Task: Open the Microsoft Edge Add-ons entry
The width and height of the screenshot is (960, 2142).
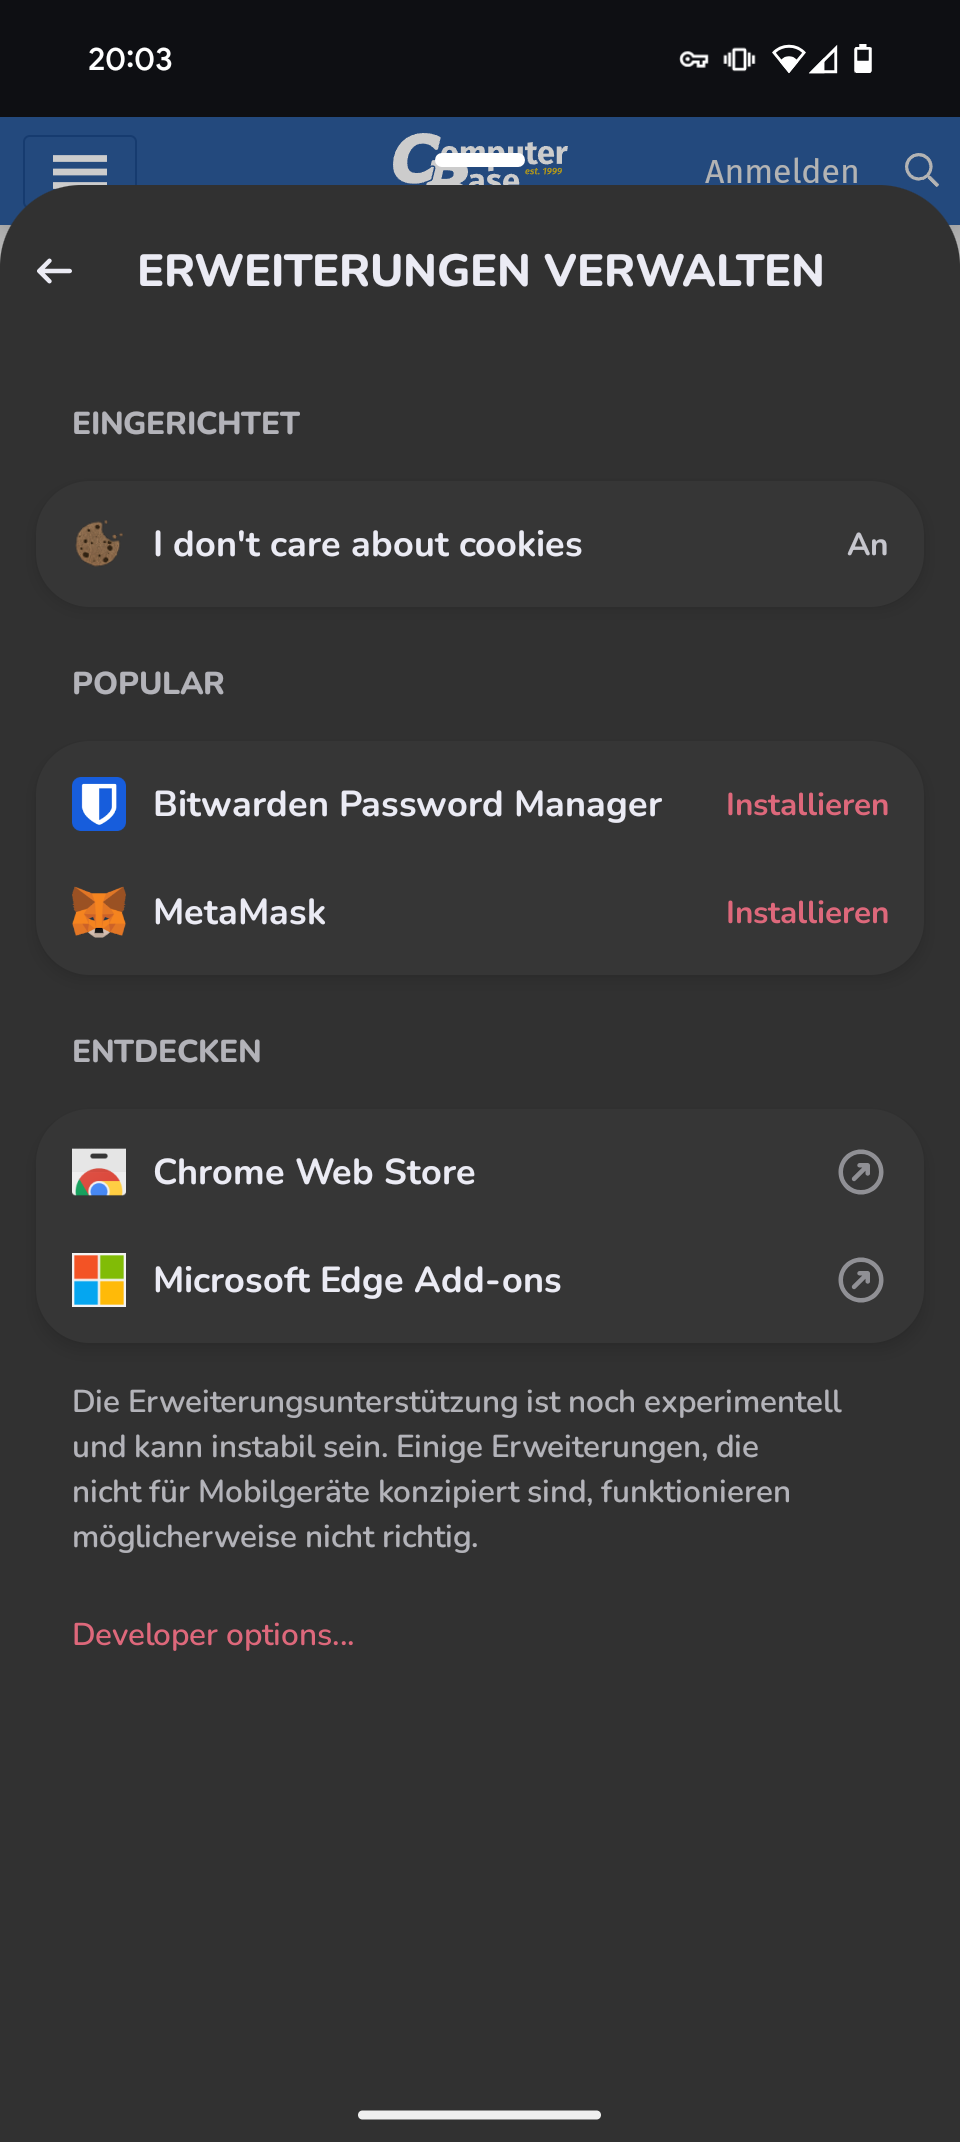Action: coord(357,1280)
